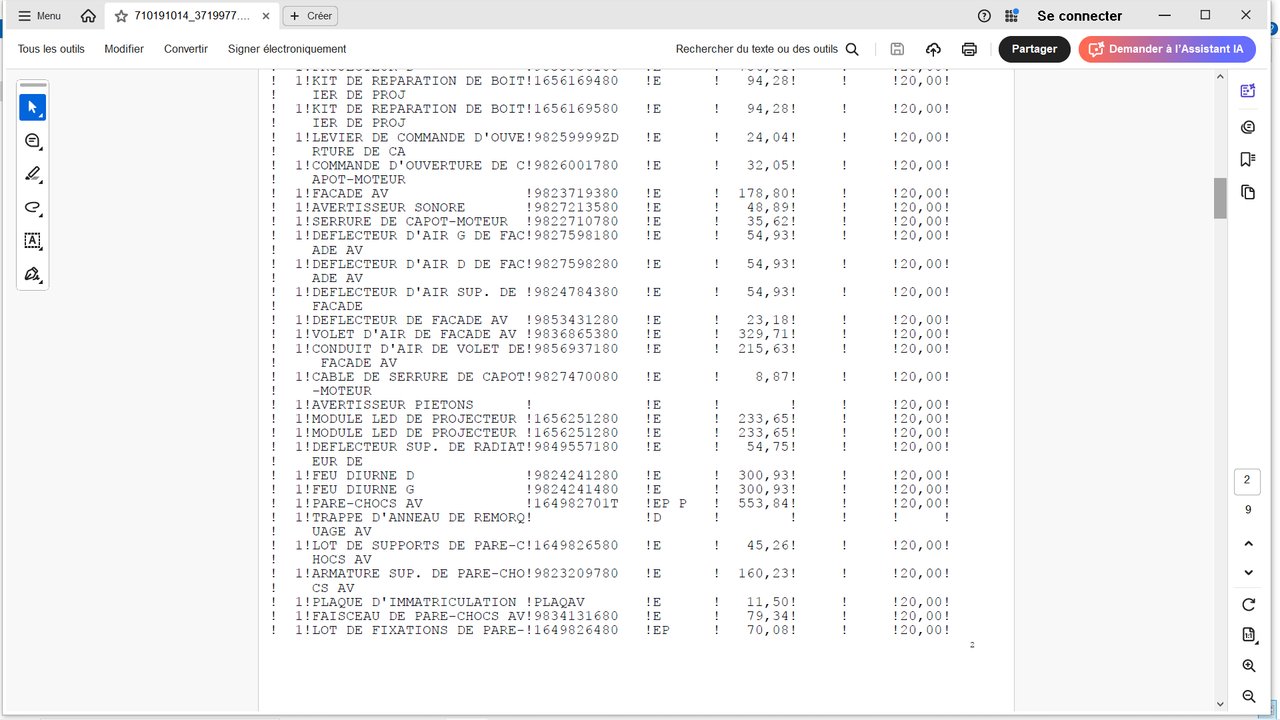Viewport: 1280px width, 720px height.
Task: Click the price 215,63
Action: coord(763,349)
